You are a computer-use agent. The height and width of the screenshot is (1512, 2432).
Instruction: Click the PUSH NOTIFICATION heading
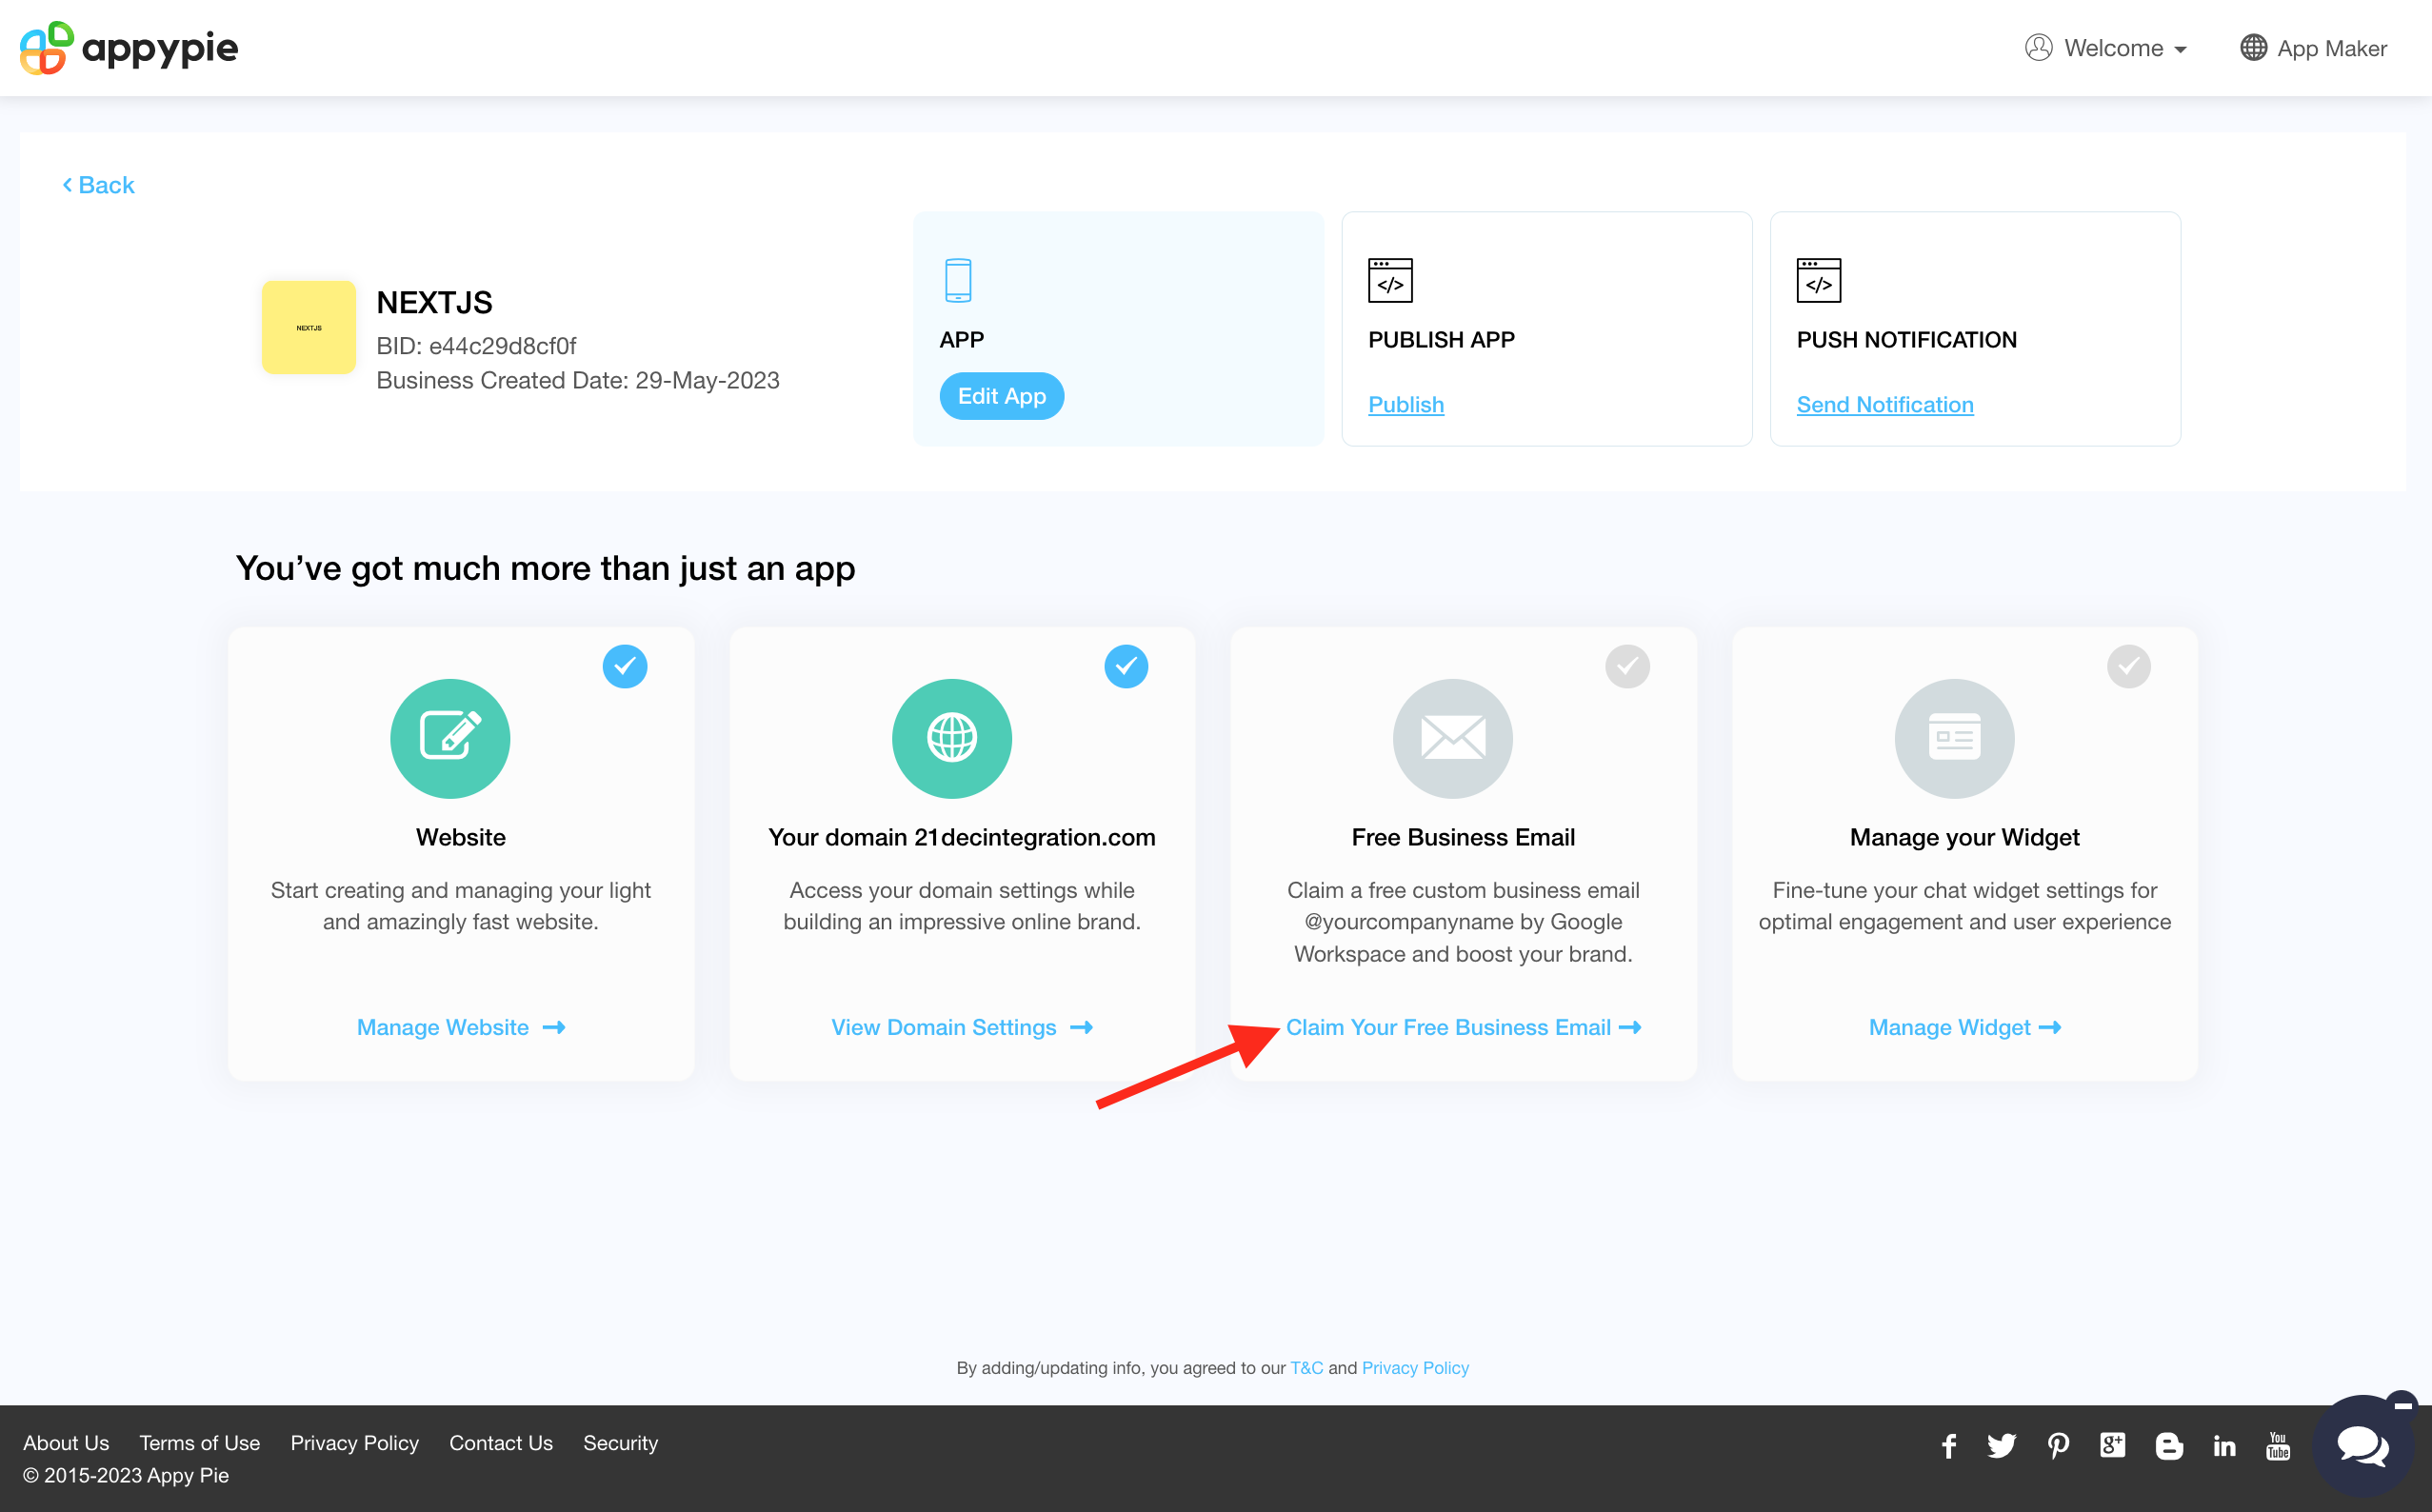tap(1907, 340)
